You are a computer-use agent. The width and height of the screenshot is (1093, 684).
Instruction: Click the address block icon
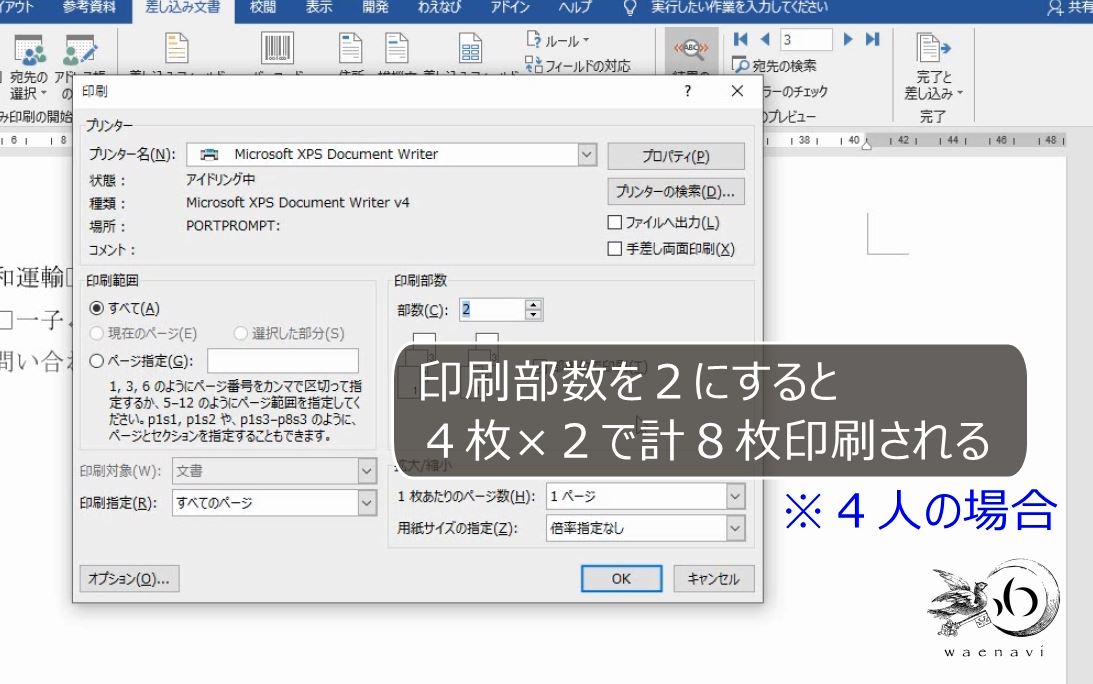pos(350,49)
